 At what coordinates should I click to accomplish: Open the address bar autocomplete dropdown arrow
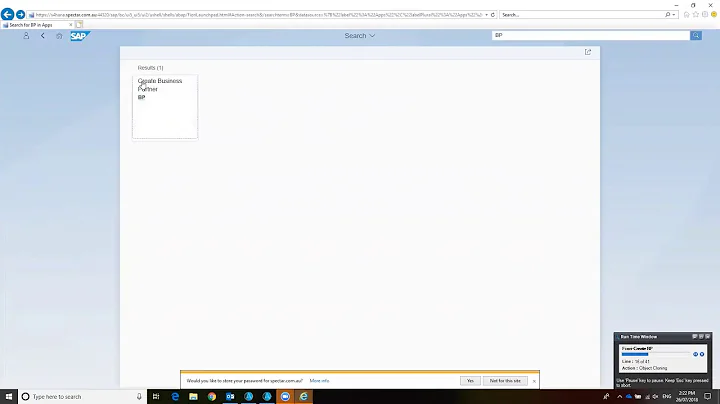[486, 15]
